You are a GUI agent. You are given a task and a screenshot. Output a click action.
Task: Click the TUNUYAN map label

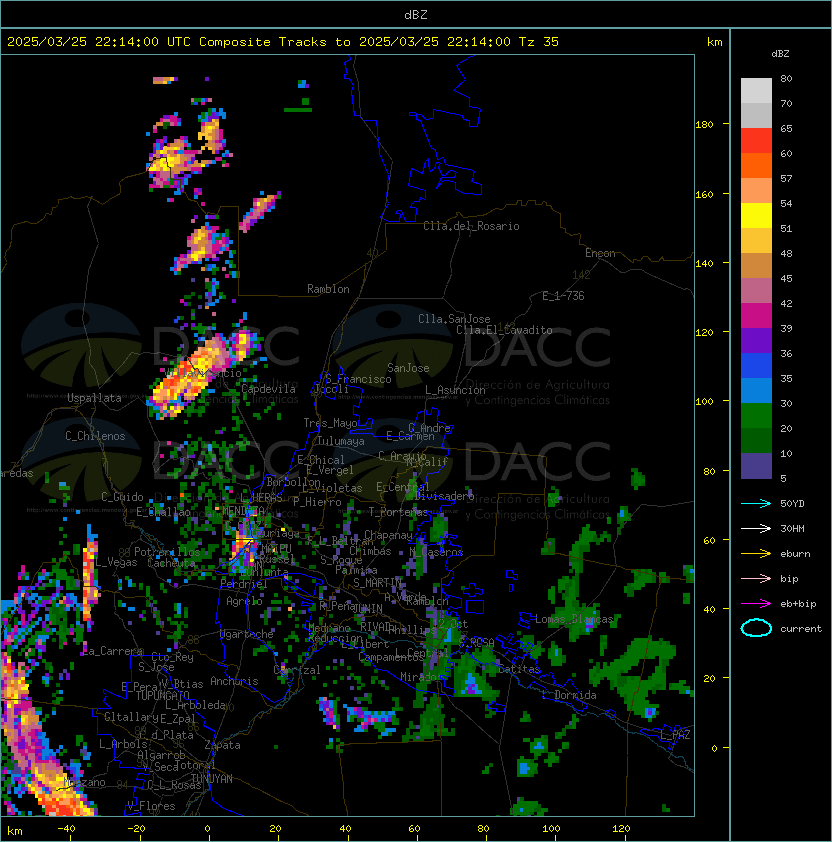click(x=212, y=779)
